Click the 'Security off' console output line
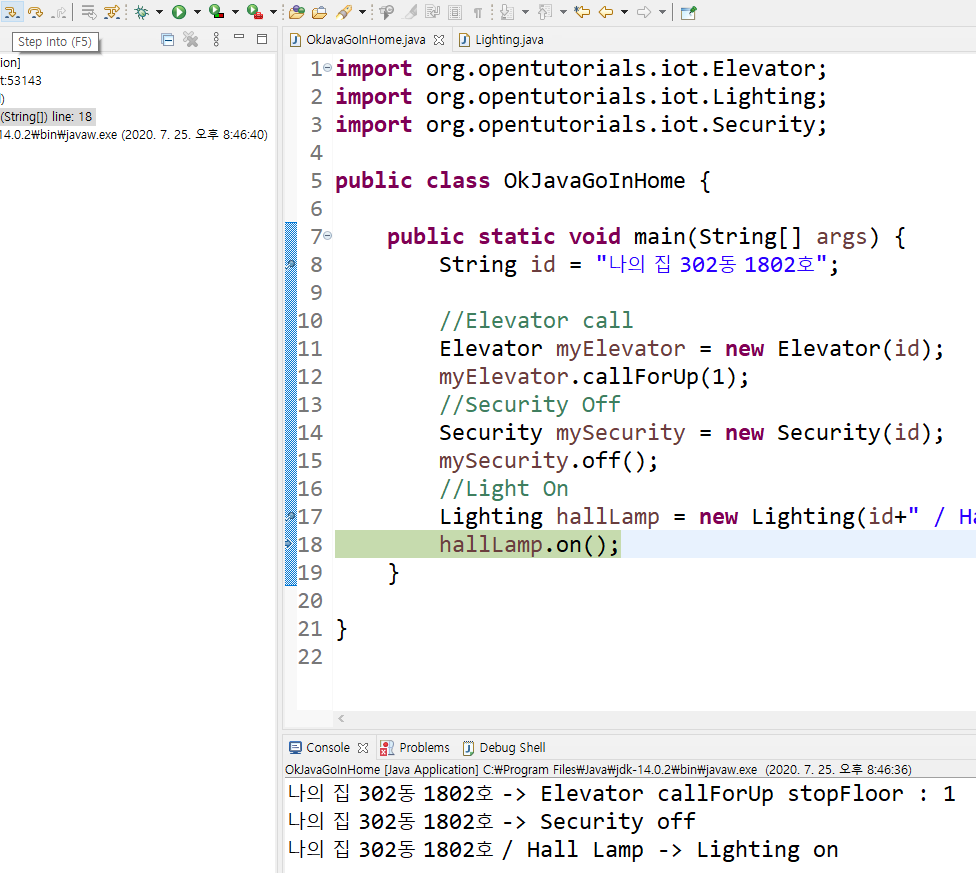The image size is (976, 873). (x=492, y=821)
